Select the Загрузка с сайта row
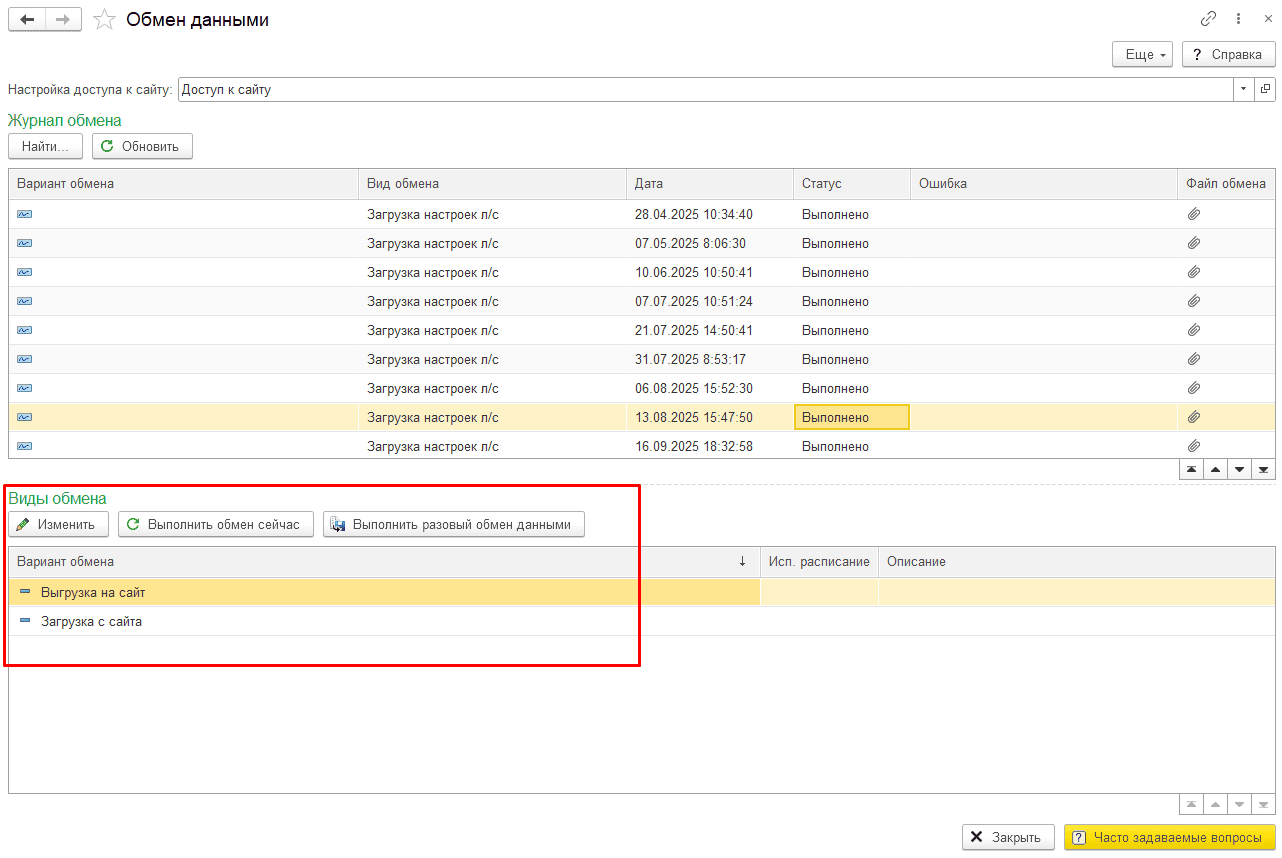This screenshot has height=858, width=1282. (91, 621)
